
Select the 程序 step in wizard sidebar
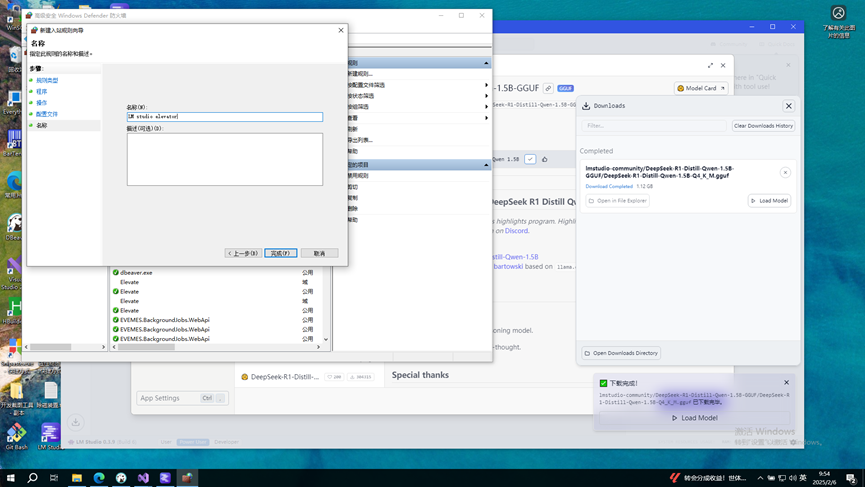(x=41, y=92)
